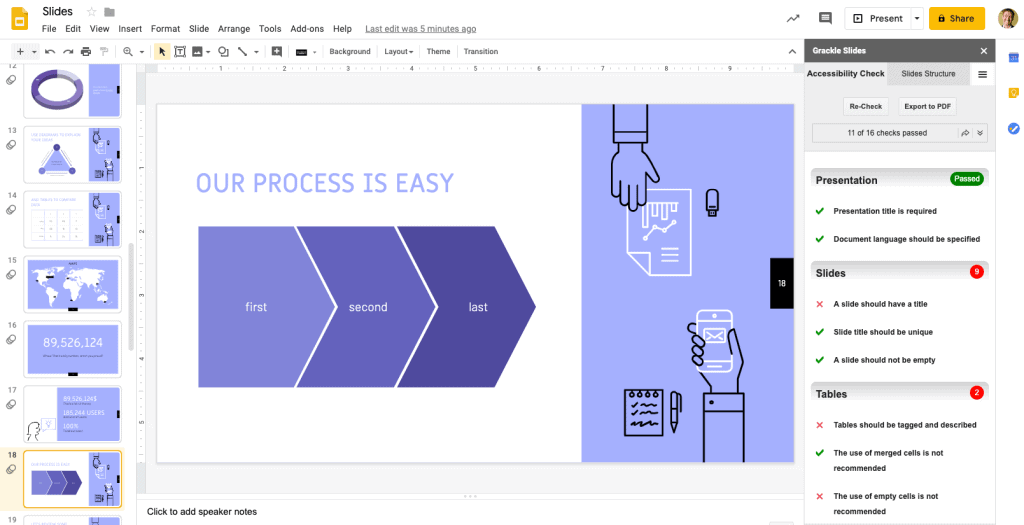The width and height of the screenshot is (1024, 525).
Task: Open Google Calendar side panel icon
Action: 1014,57
